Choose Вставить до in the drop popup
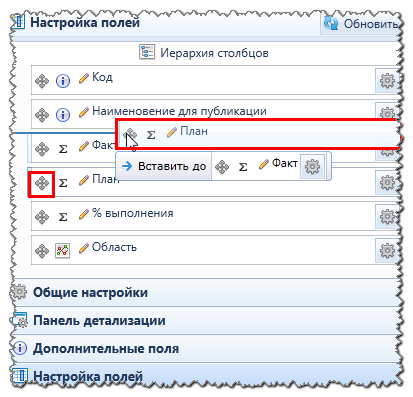Screen dimensions: 413x397 164,166
